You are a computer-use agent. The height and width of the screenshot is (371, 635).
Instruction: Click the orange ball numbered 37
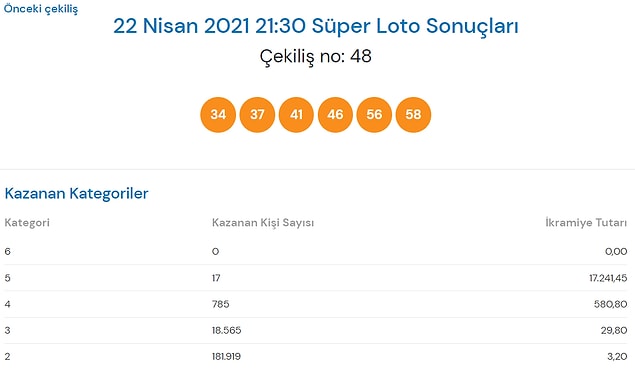tap(257, 115)
